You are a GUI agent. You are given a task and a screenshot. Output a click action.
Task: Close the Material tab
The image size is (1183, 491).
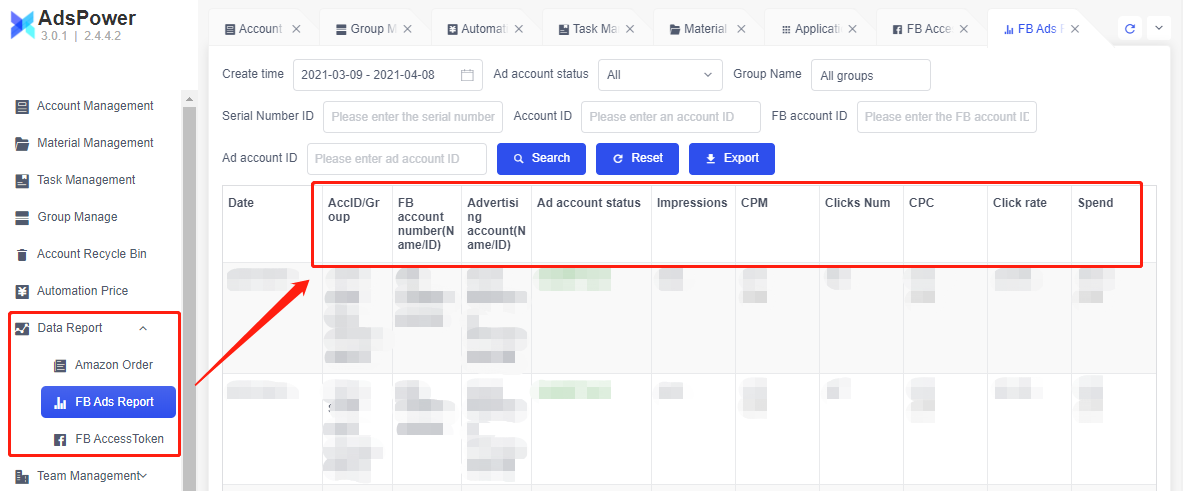coord(741,29)
